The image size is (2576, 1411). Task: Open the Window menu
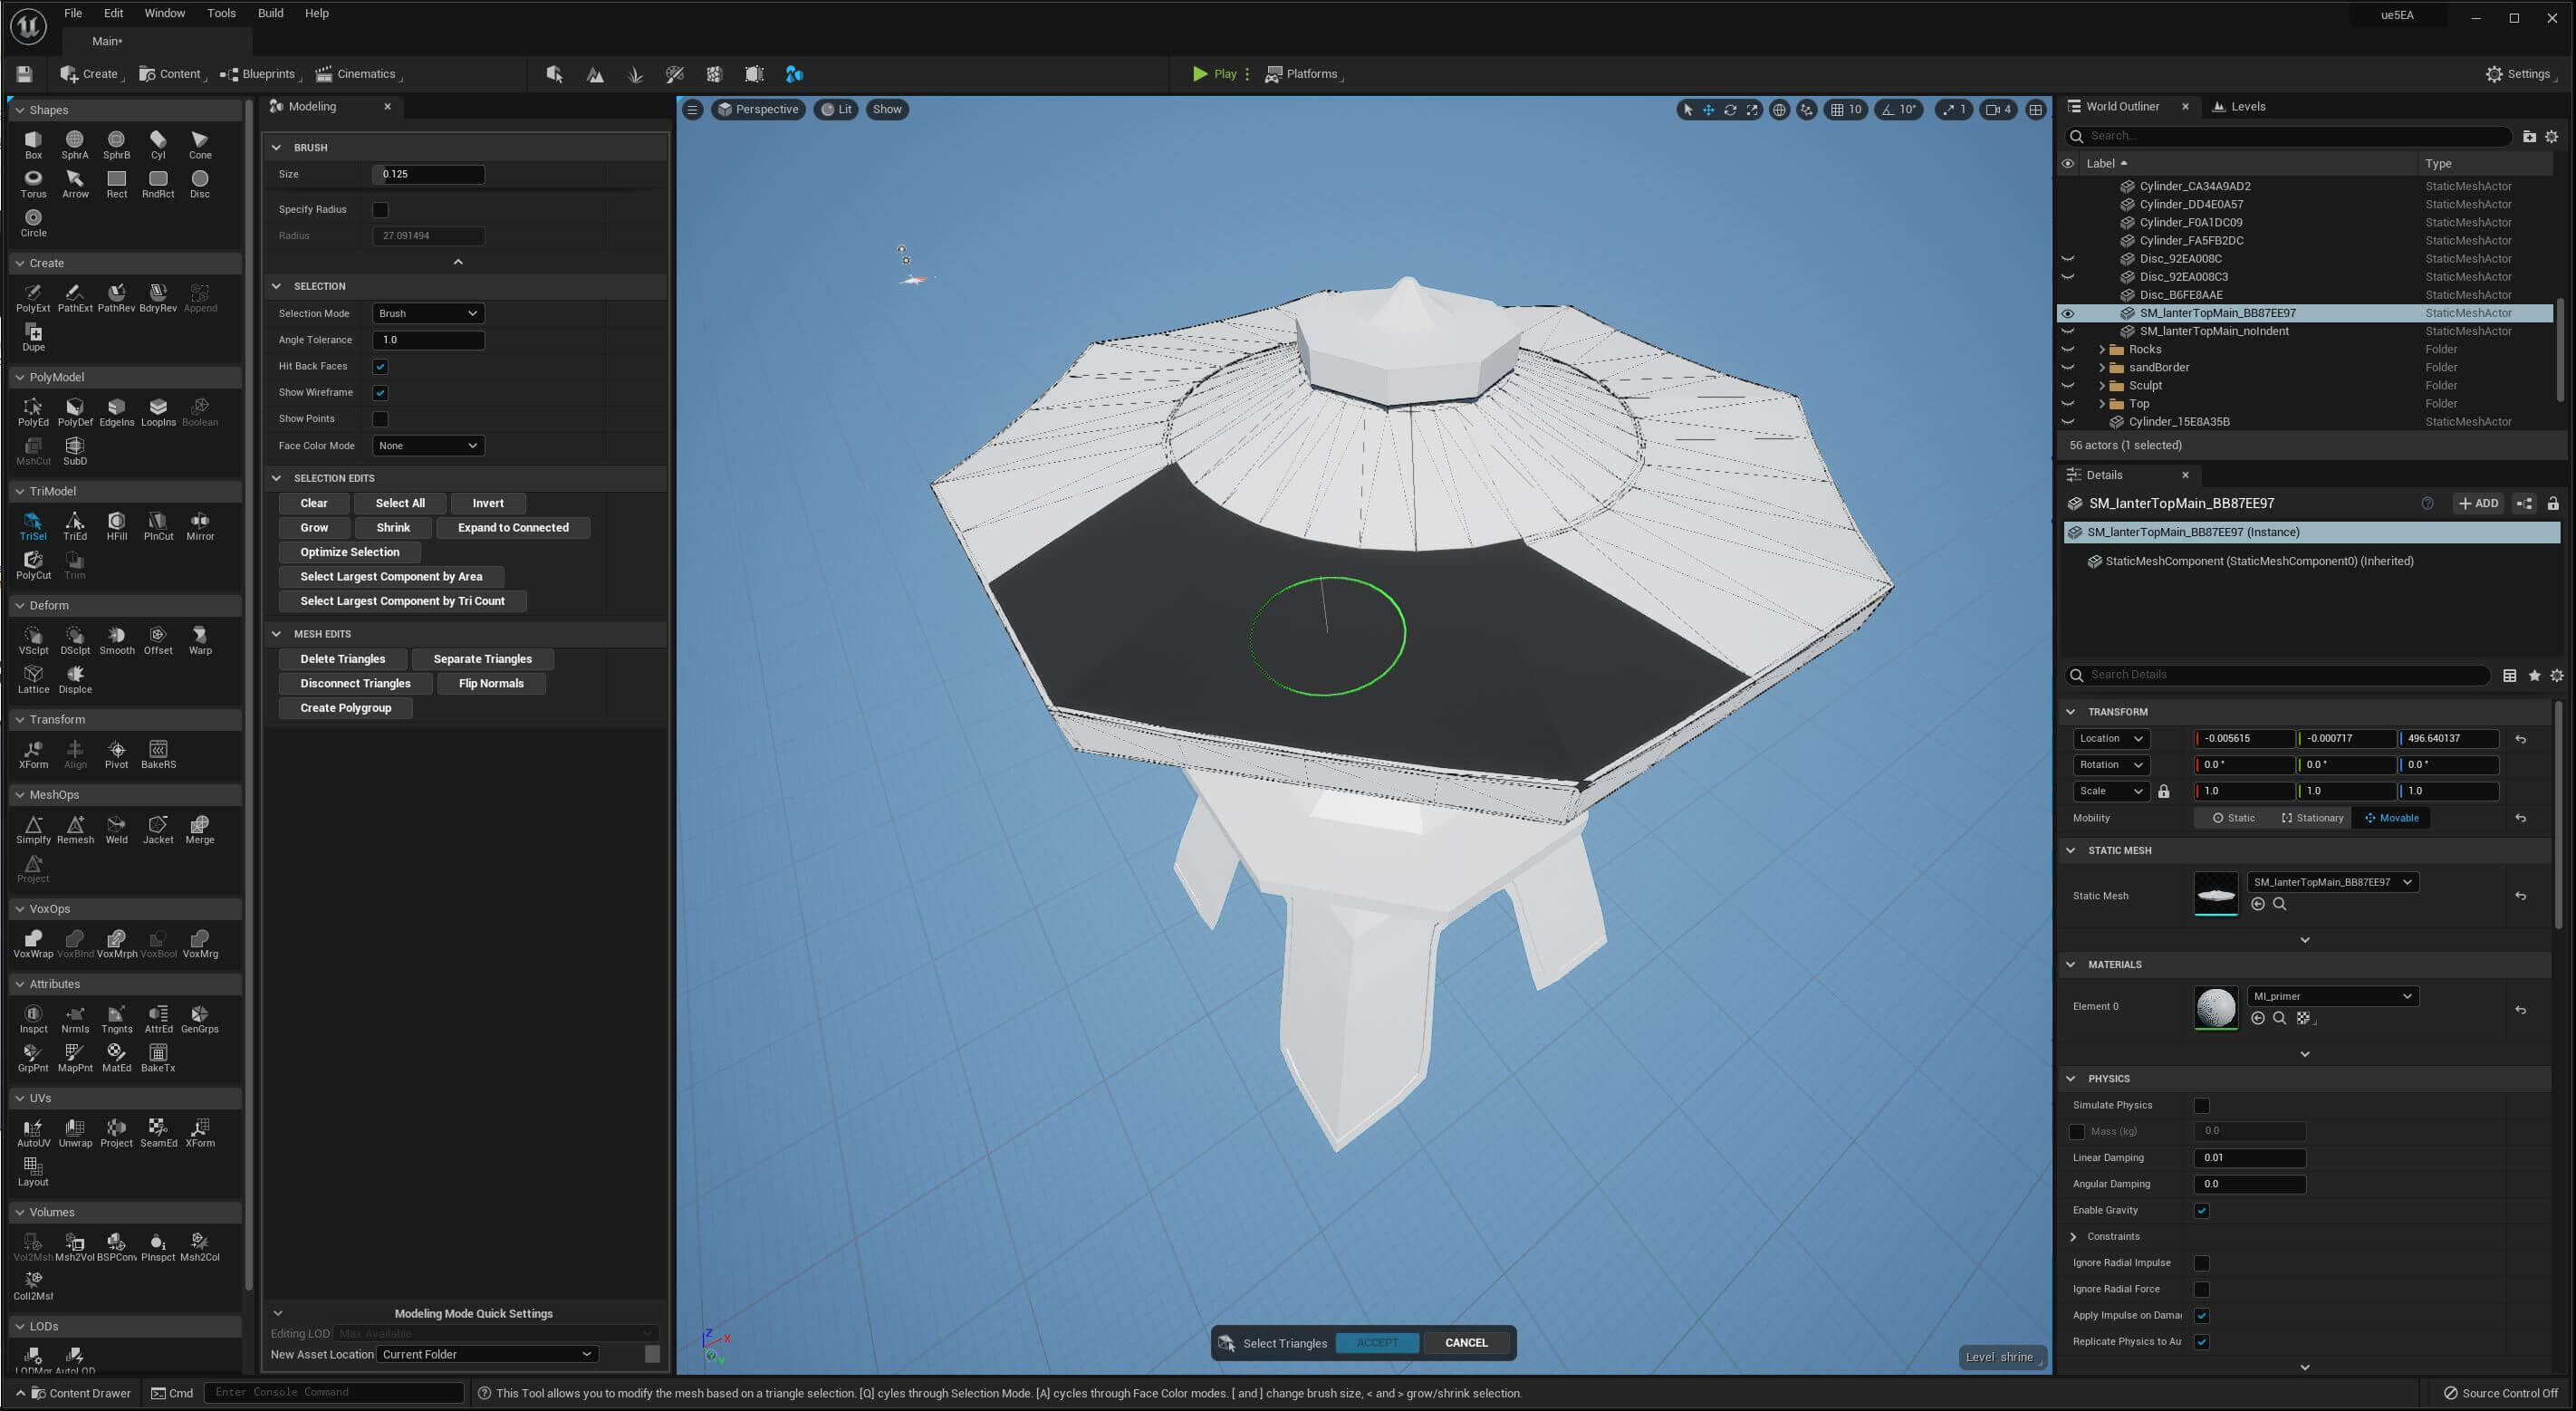pyautogui.click(x=164, y=13)
